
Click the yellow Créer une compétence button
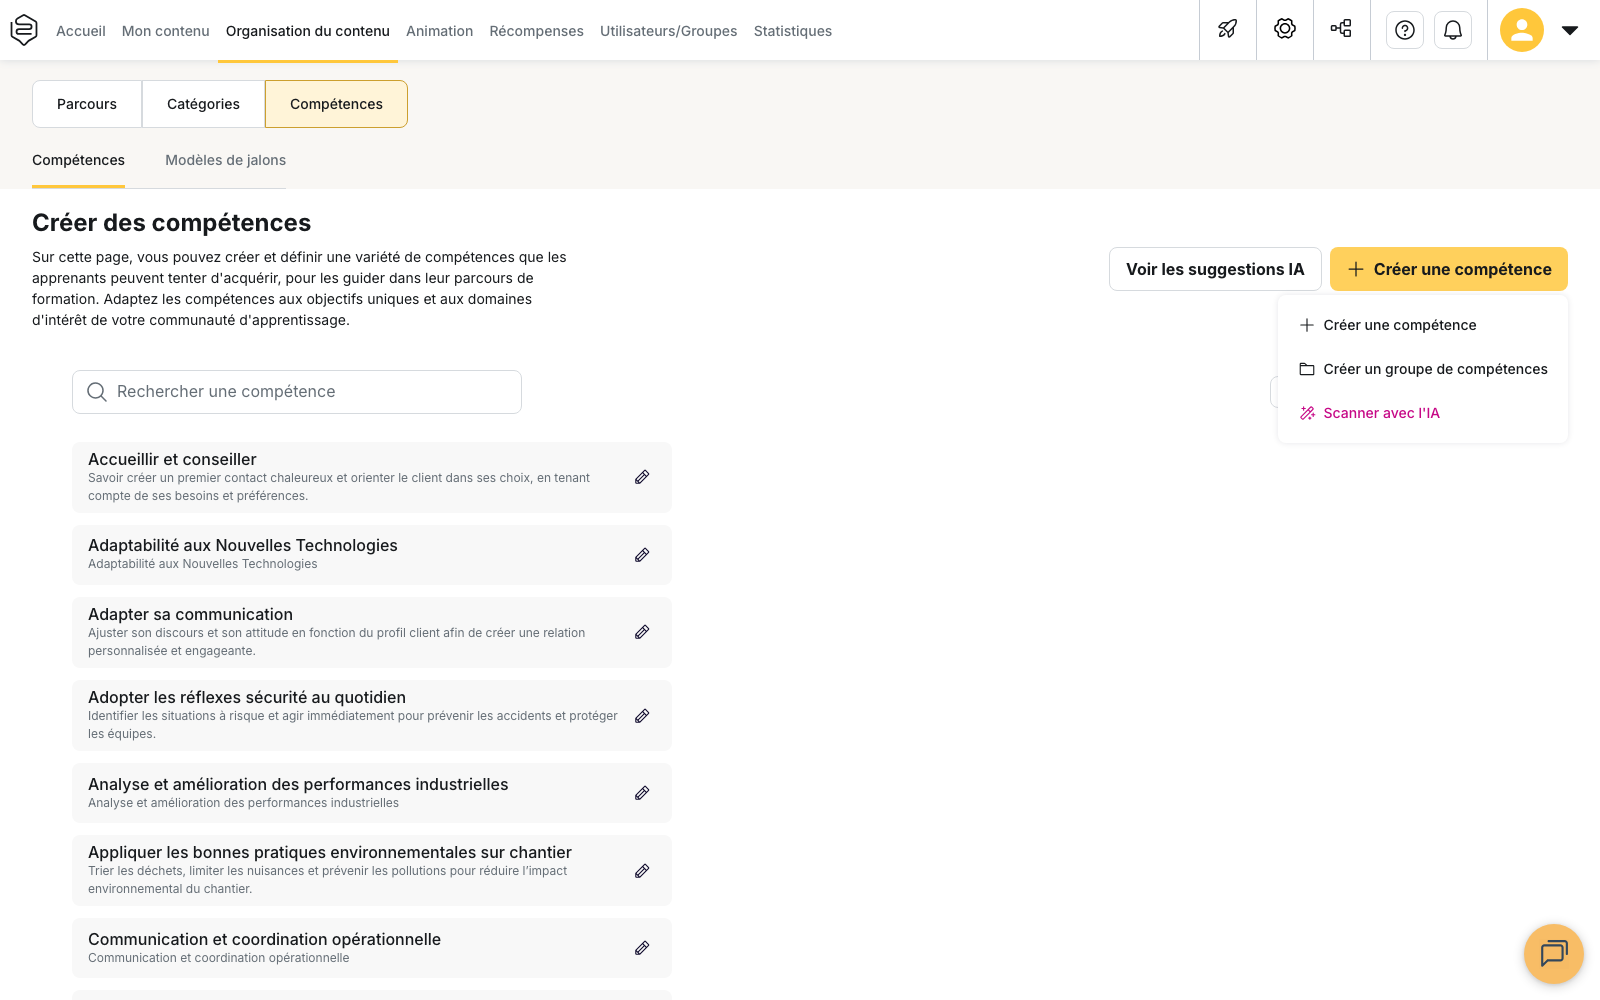pos(1449,269)
